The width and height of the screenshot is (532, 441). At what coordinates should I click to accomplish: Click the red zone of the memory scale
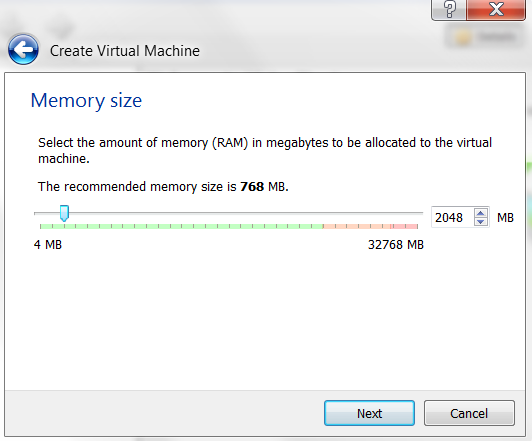pyautogui.click(x=405, y=226)
